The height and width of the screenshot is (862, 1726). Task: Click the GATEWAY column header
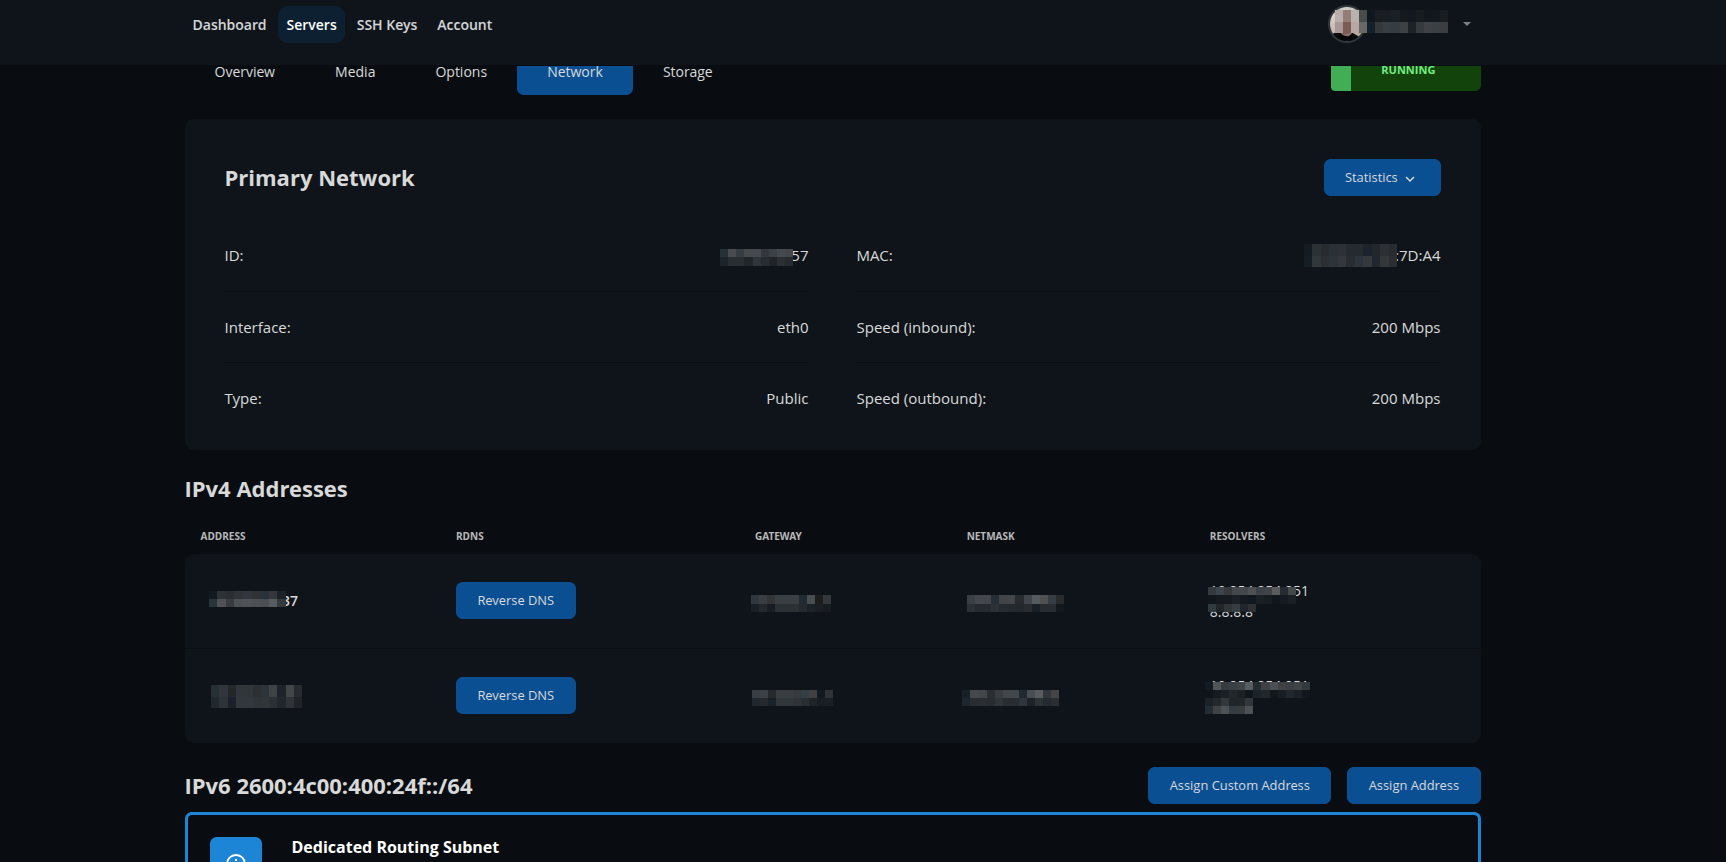point(778,537)
